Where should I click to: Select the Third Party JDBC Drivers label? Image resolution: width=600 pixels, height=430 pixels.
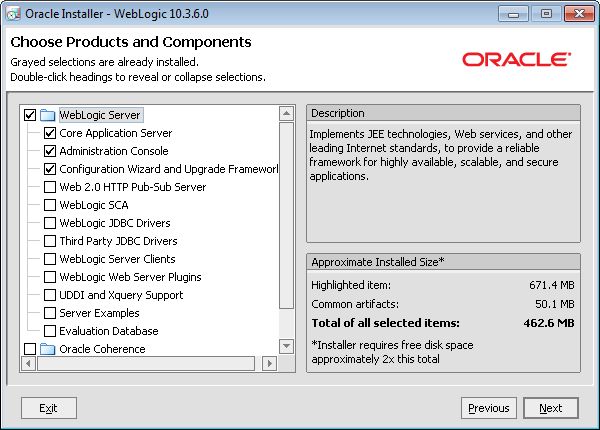(x=118, y=241)
